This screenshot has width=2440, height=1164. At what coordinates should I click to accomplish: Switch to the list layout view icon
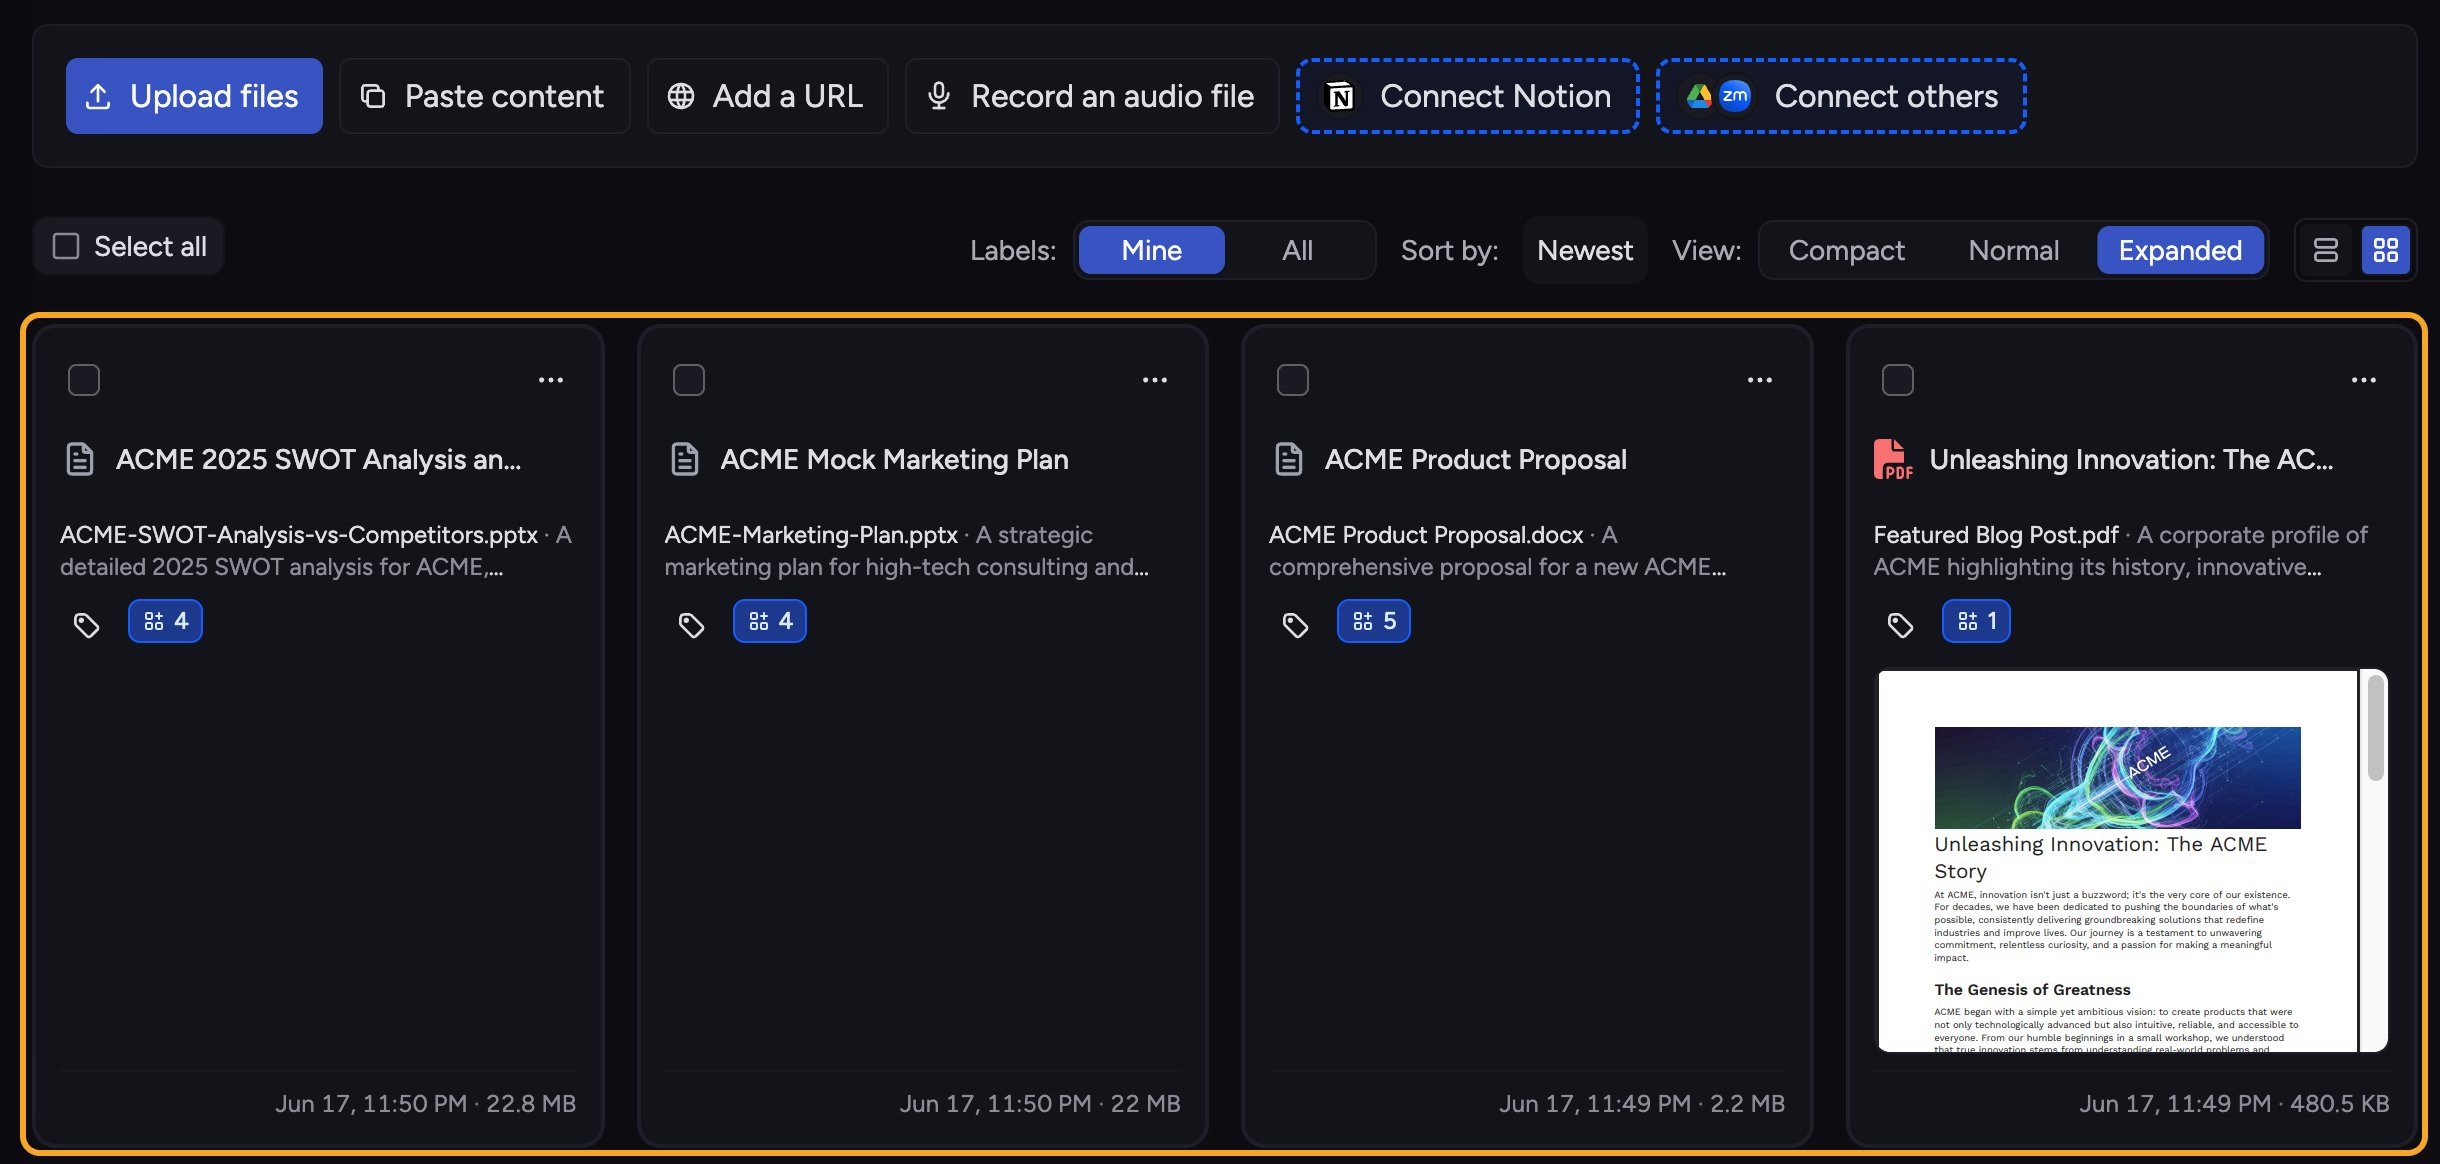[x=2326, y=250]
